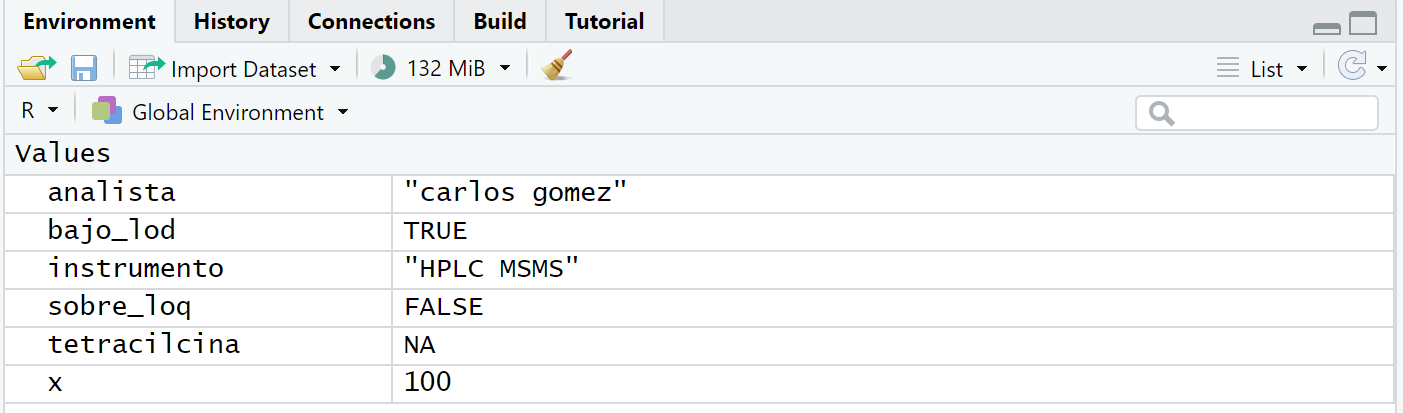Open the refresh options dropdown arrow
1403x413 pixels.
coord(1382,69)
